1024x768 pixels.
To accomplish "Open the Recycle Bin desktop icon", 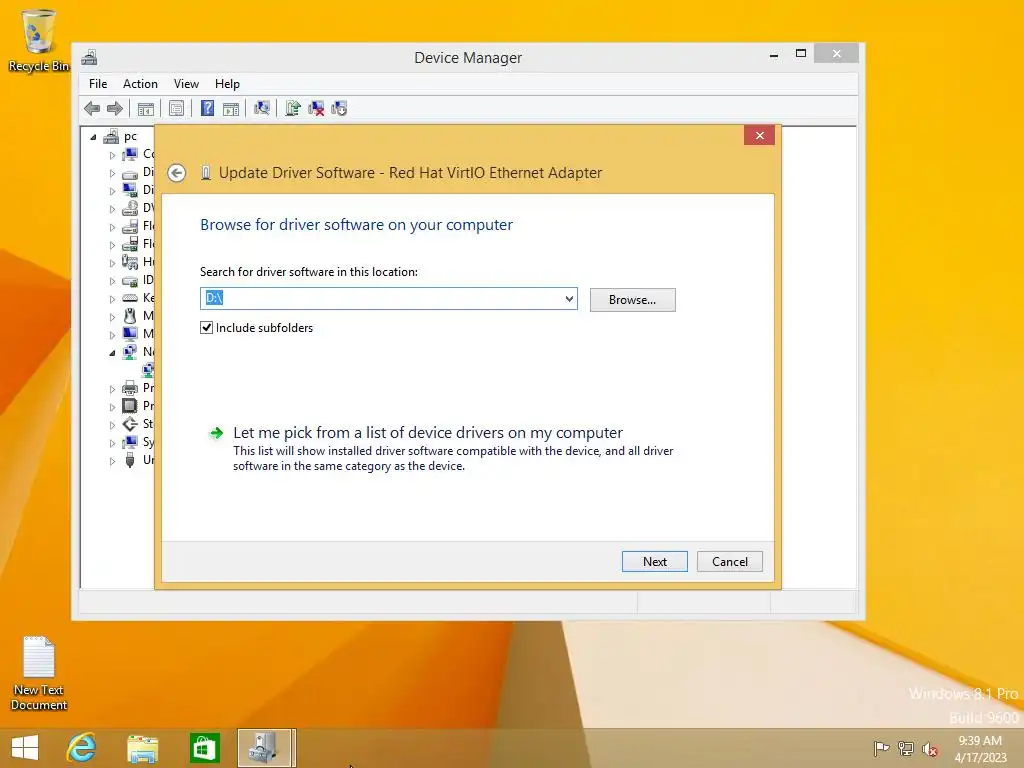I will tap(39, 40).
